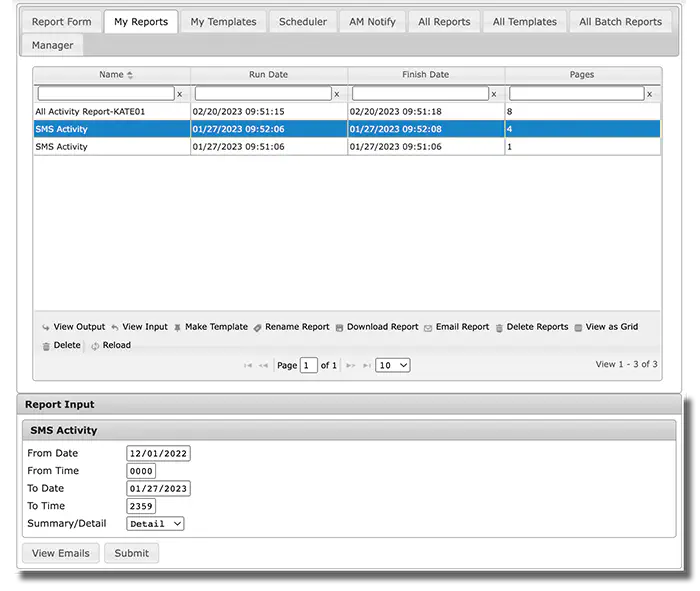
Task: Sort by Finish Date column header
Action: tap(425, 75)
